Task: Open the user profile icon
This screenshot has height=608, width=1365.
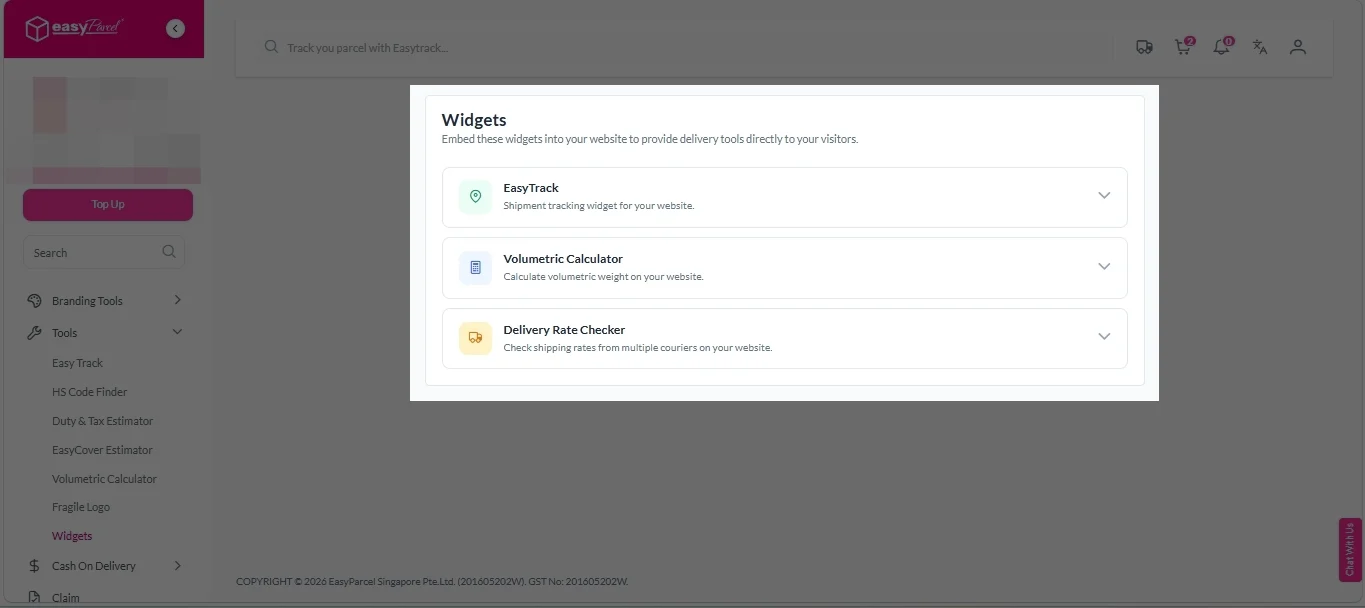Action: tap(1298, 47)
